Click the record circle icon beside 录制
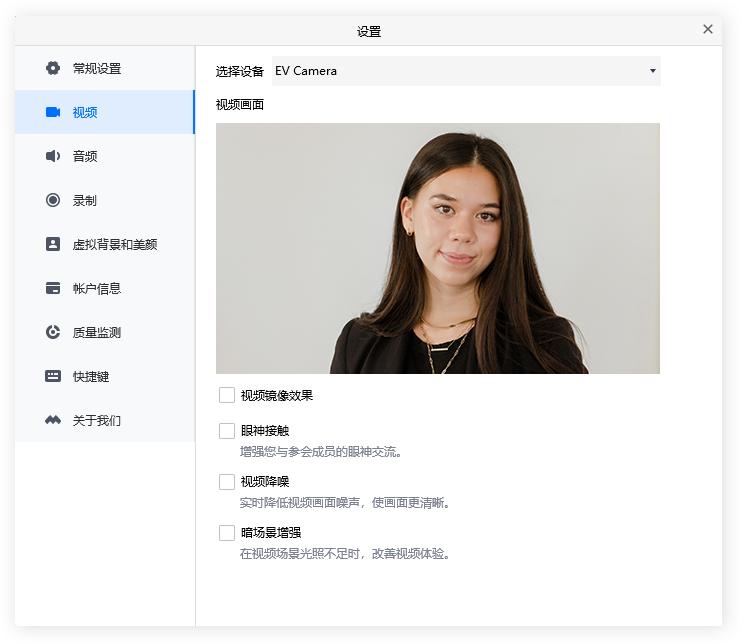Image resolution: width=741 pixels, height=644 pixels. 53,200
